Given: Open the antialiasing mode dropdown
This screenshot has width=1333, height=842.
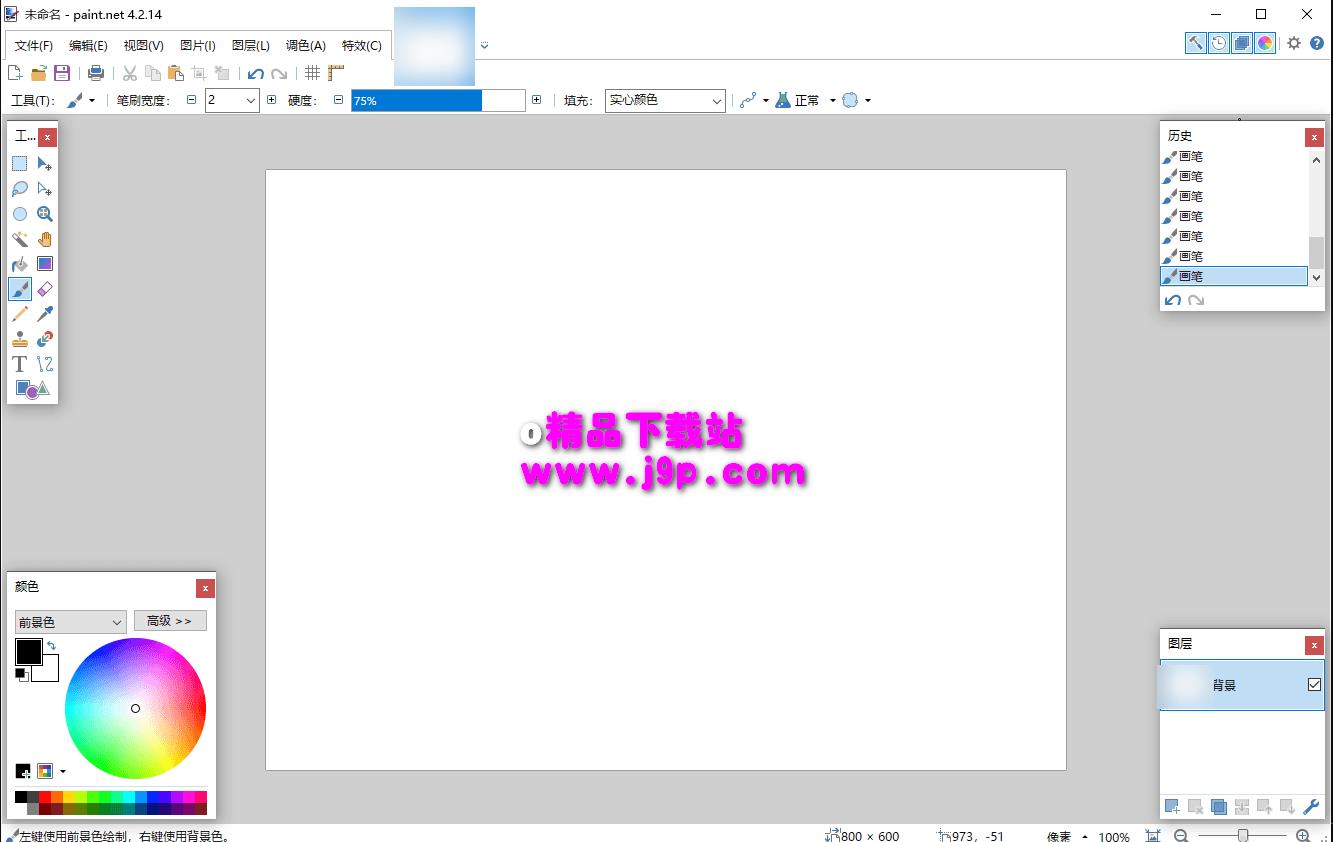Looking at the screenshot, I should (x=754, y=100).
